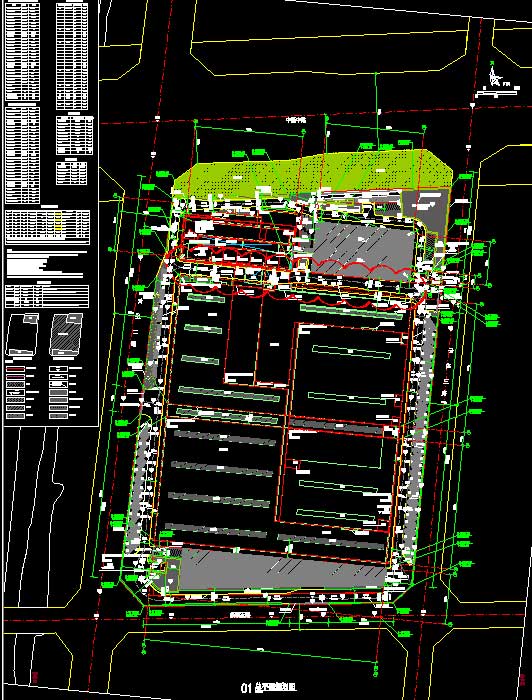Screen dimensions: 532x700
Task: Click the white notes text block
Action: (46, 264)
